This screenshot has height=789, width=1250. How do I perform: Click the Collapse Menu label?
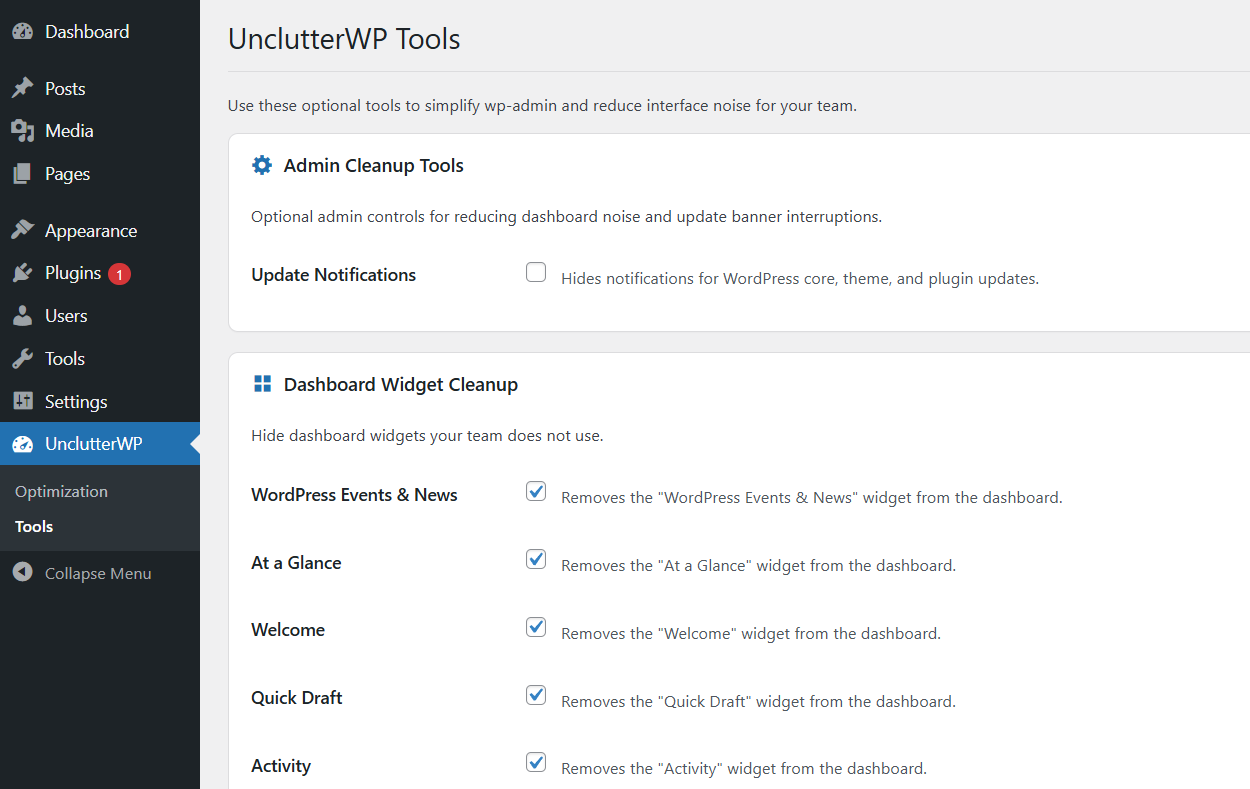98,574
